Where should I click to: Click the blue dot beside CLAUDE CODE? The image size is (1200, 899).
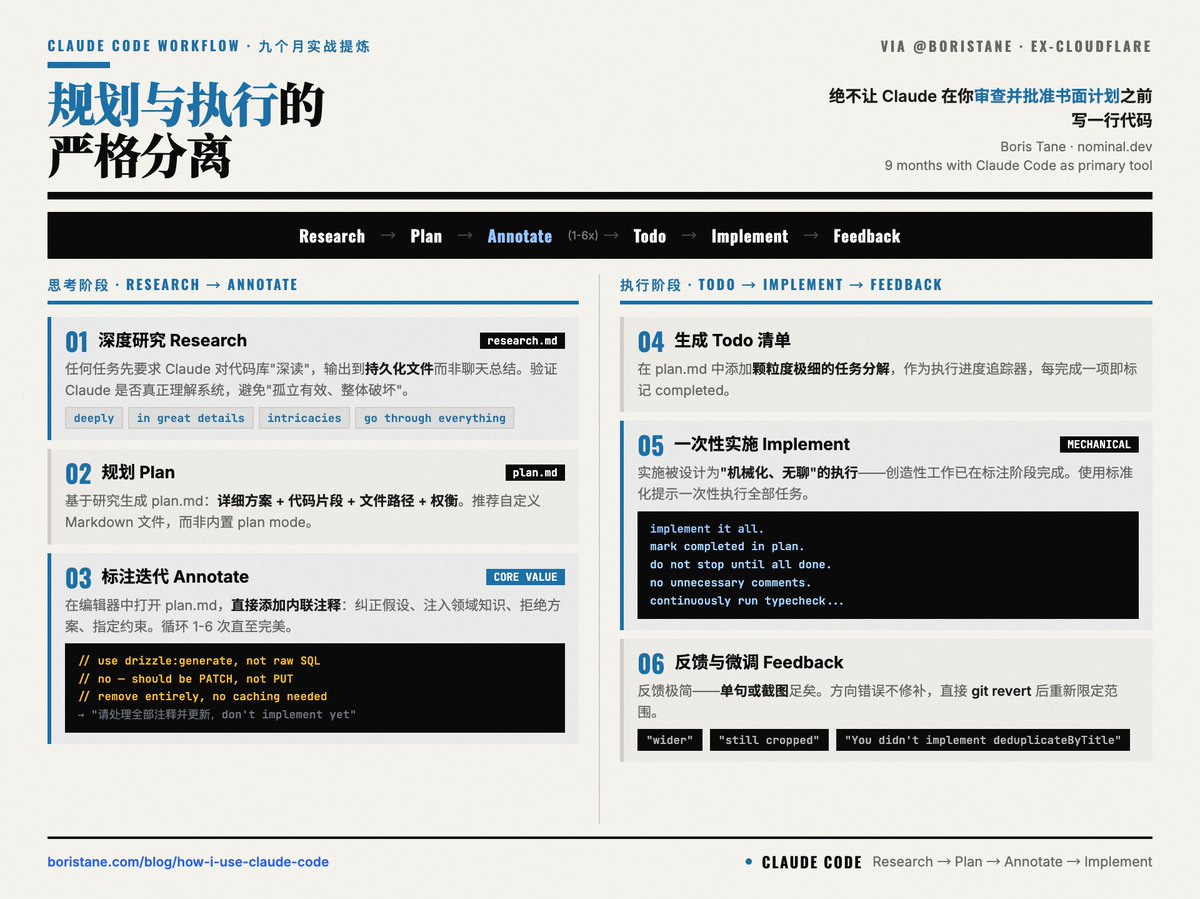[749, 862]
